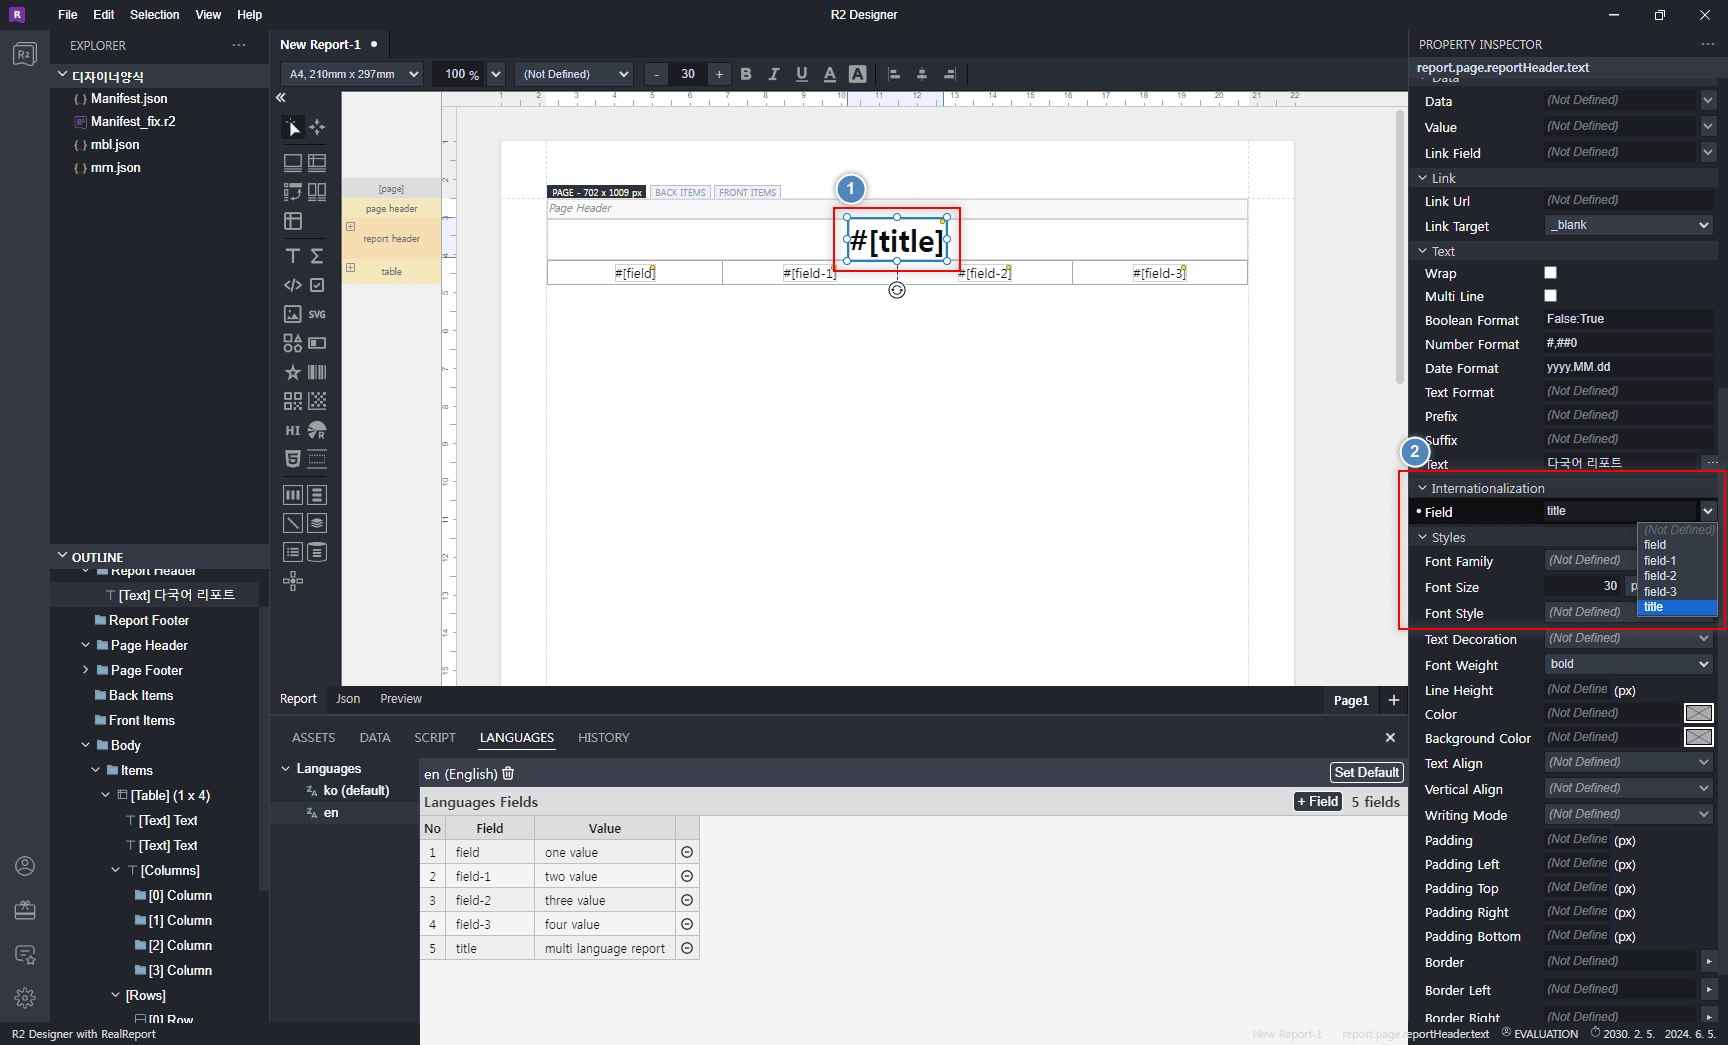Viewport: 1728px width, 1045px height.
Task: Select the pointer selection tool
Action: click(292, 127)
